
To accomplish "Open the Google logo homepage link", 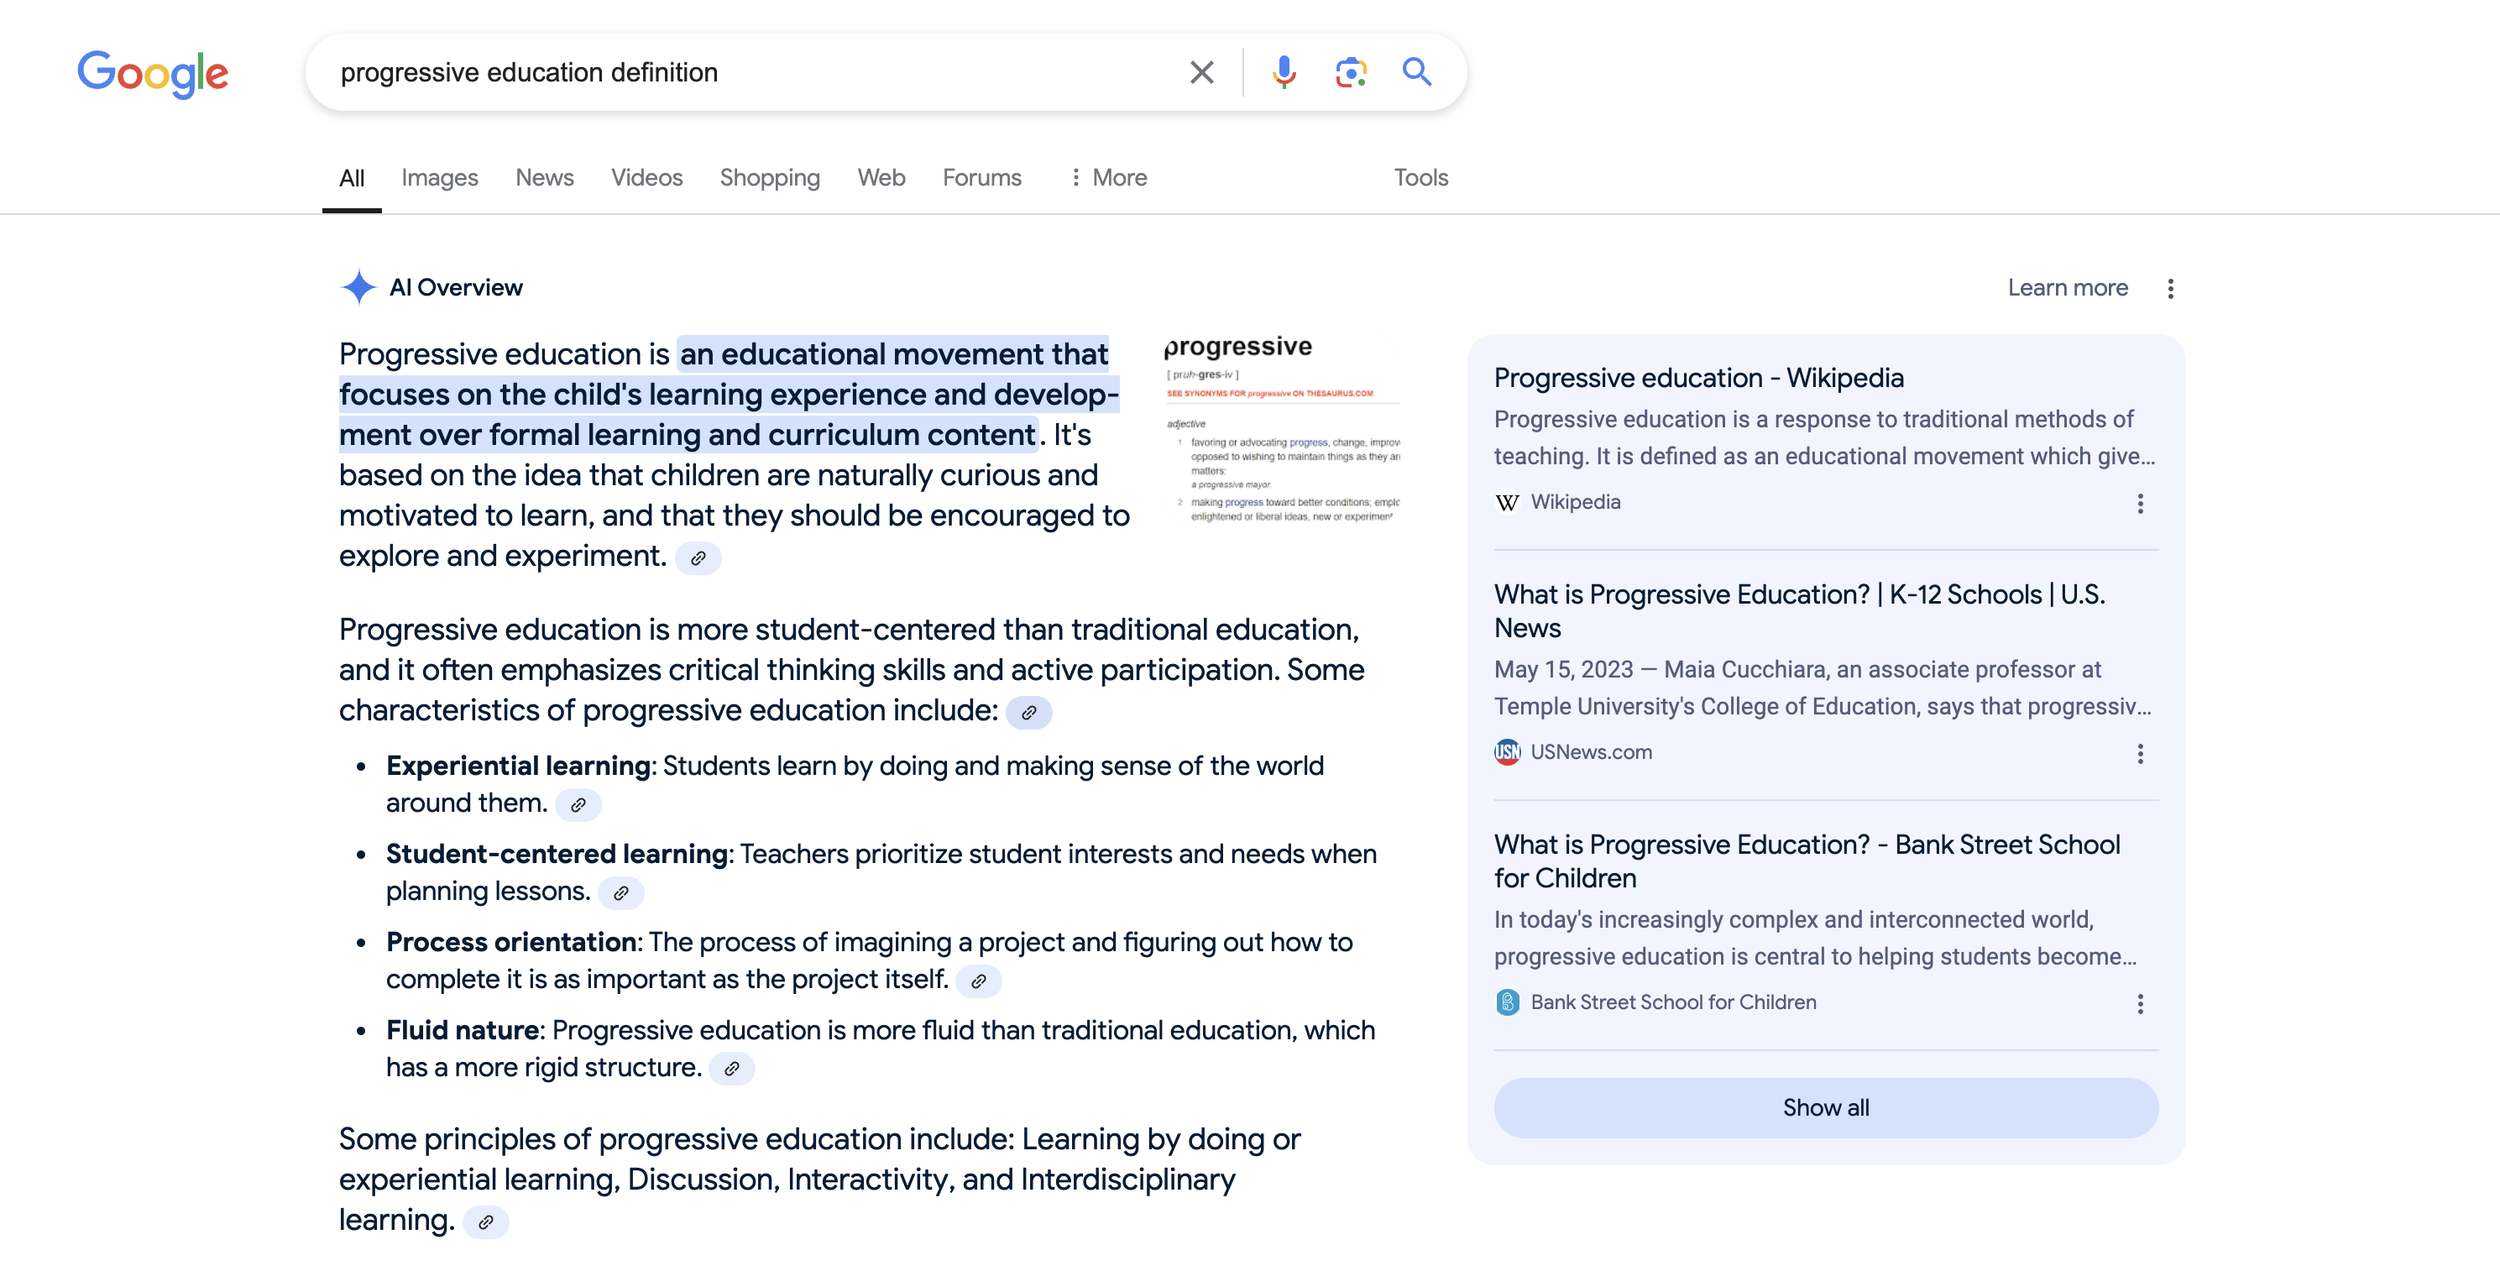I will 153,73.
